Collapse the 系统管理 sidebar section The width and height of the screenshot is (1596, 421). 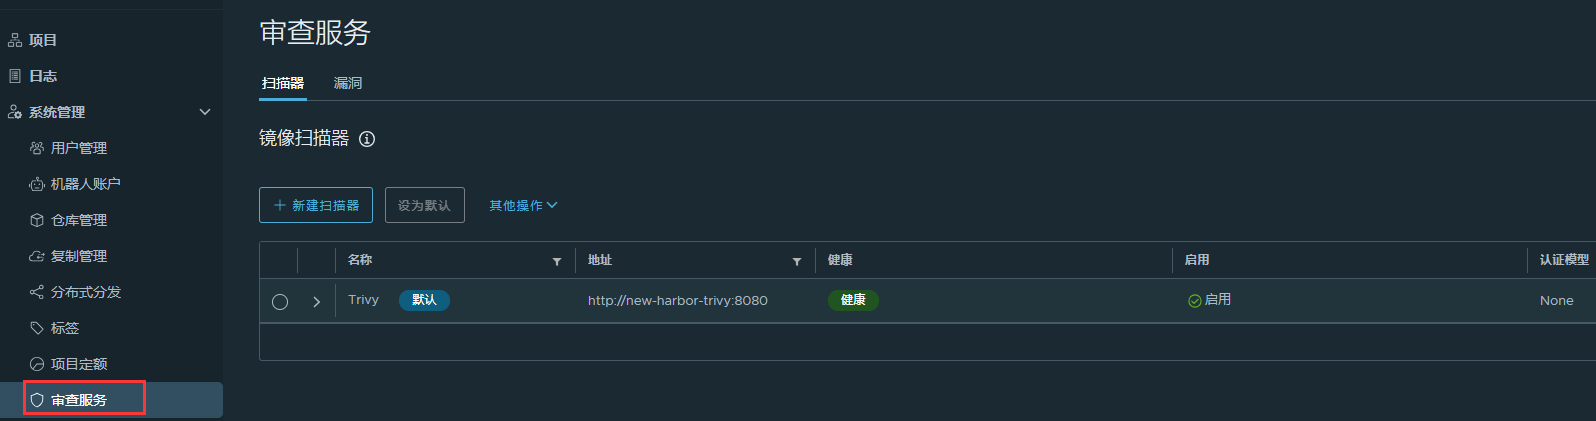205,112
